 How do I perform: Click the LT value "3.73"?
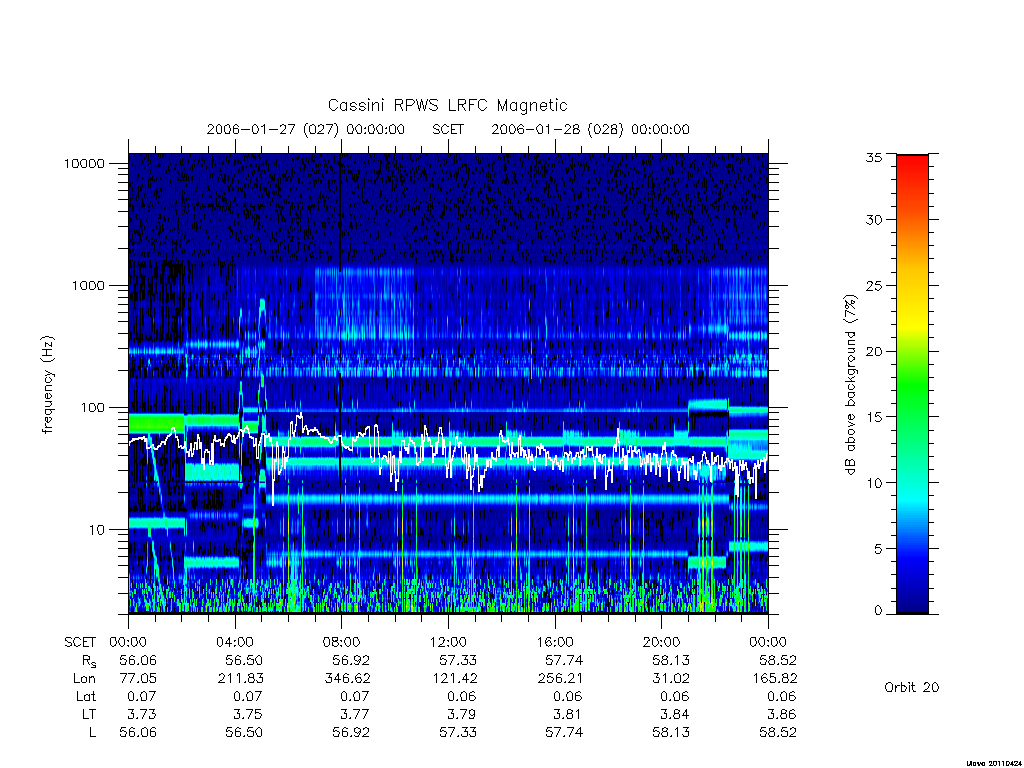point(142,714)
